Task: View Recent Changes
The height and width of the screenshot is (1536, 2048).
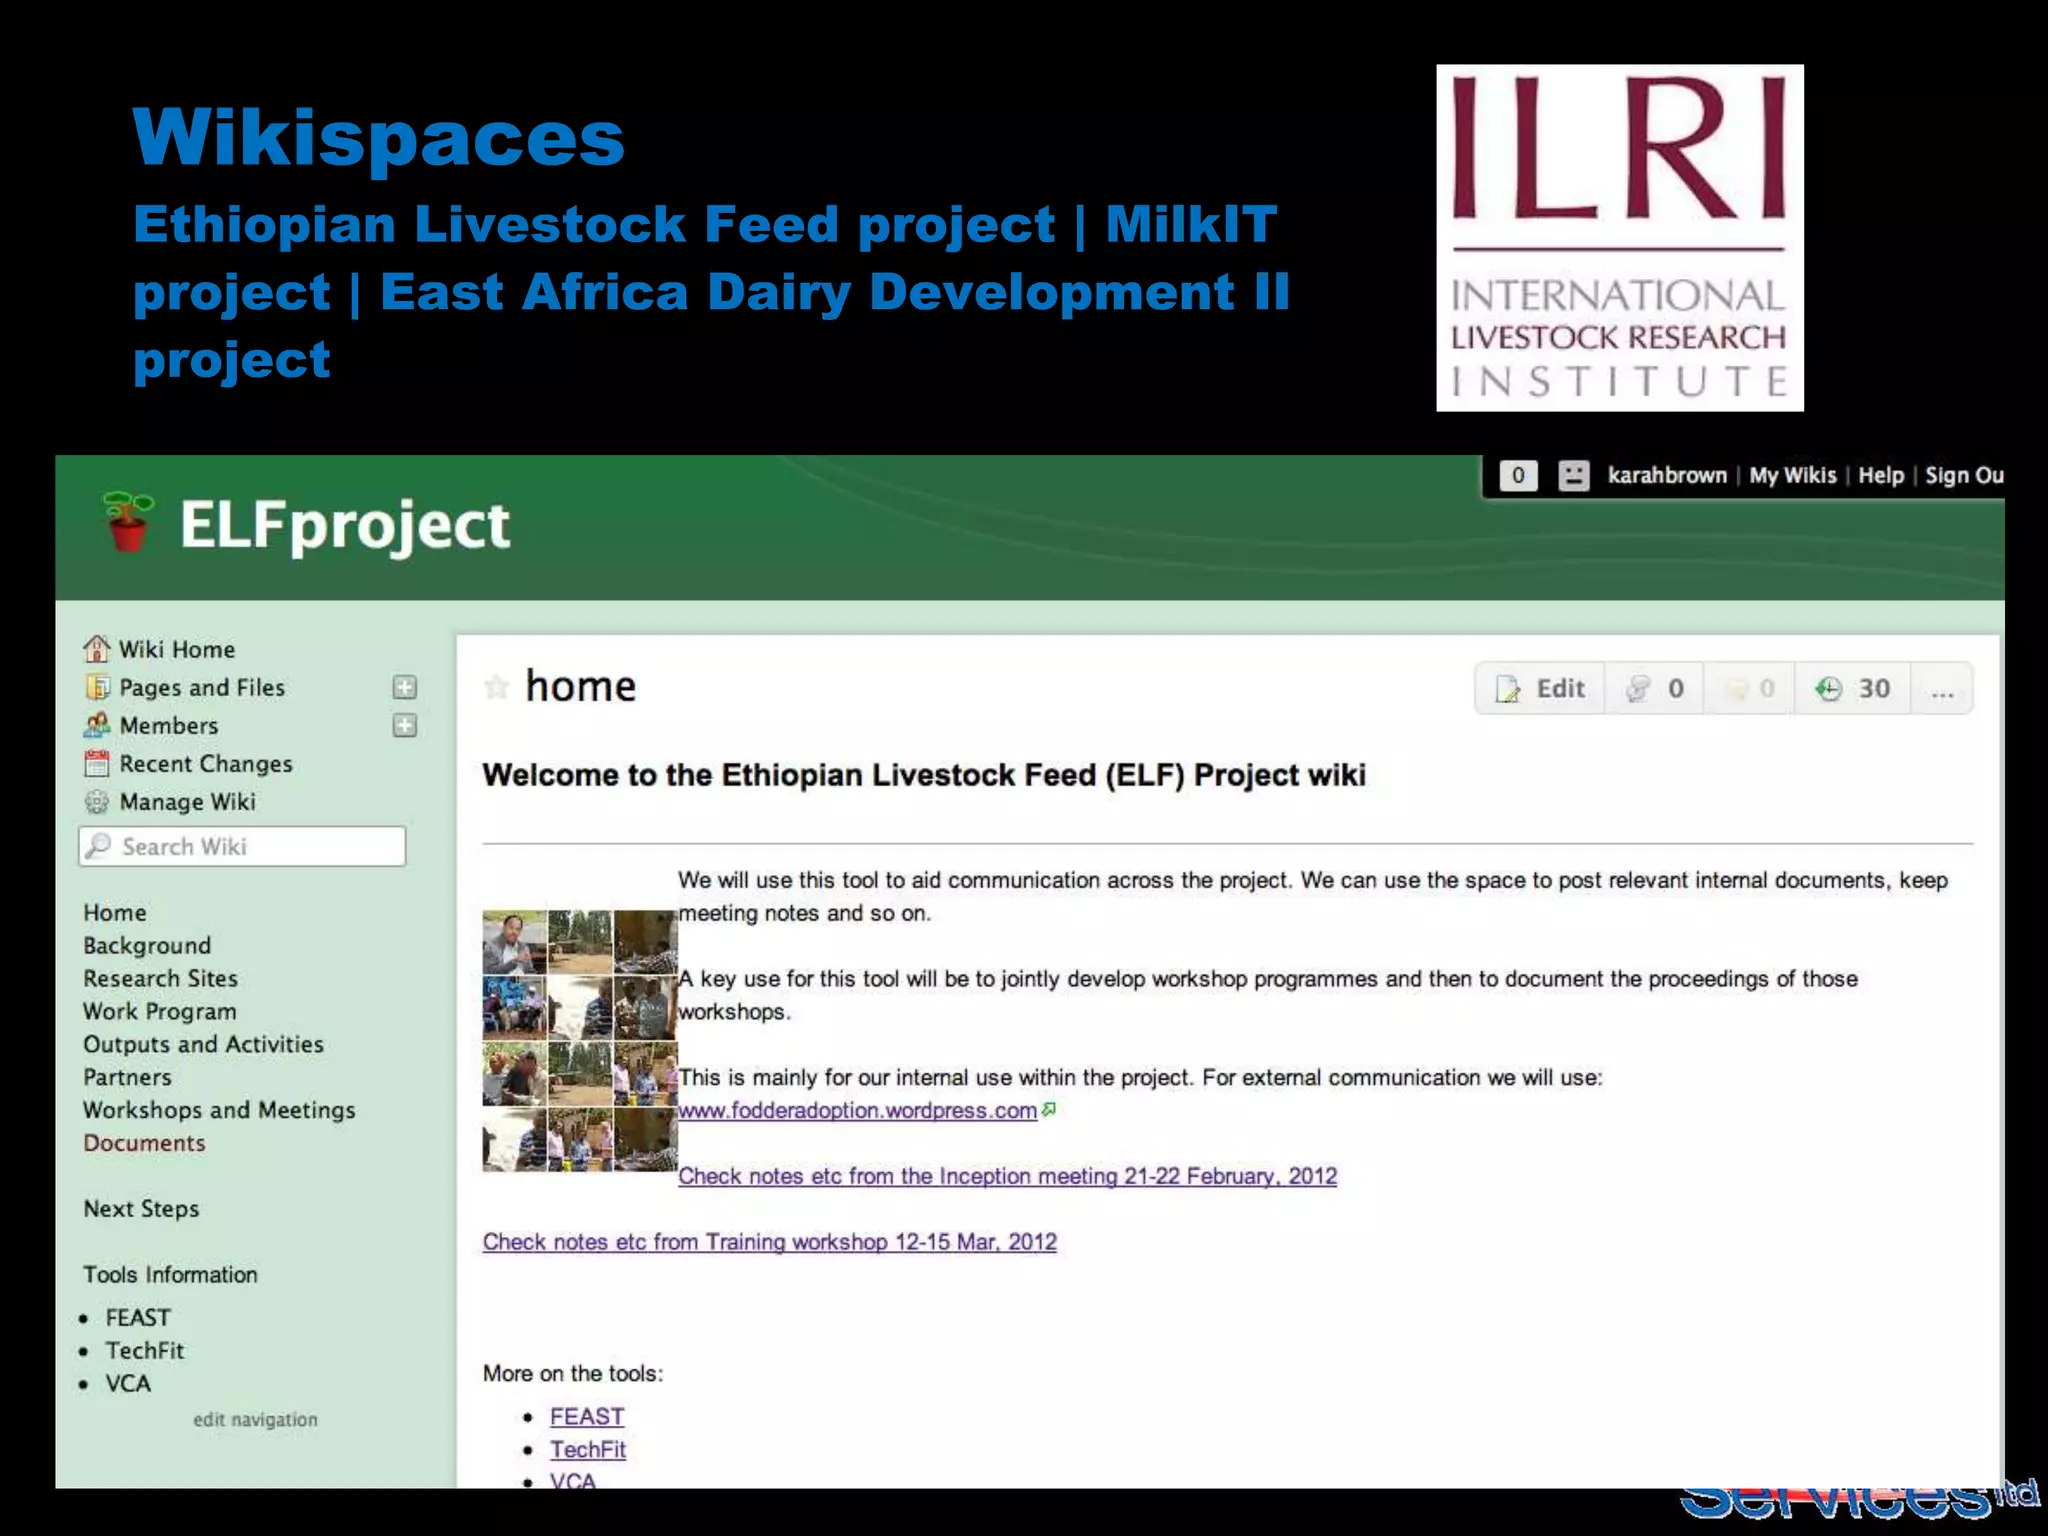Action: click(206, 763)
